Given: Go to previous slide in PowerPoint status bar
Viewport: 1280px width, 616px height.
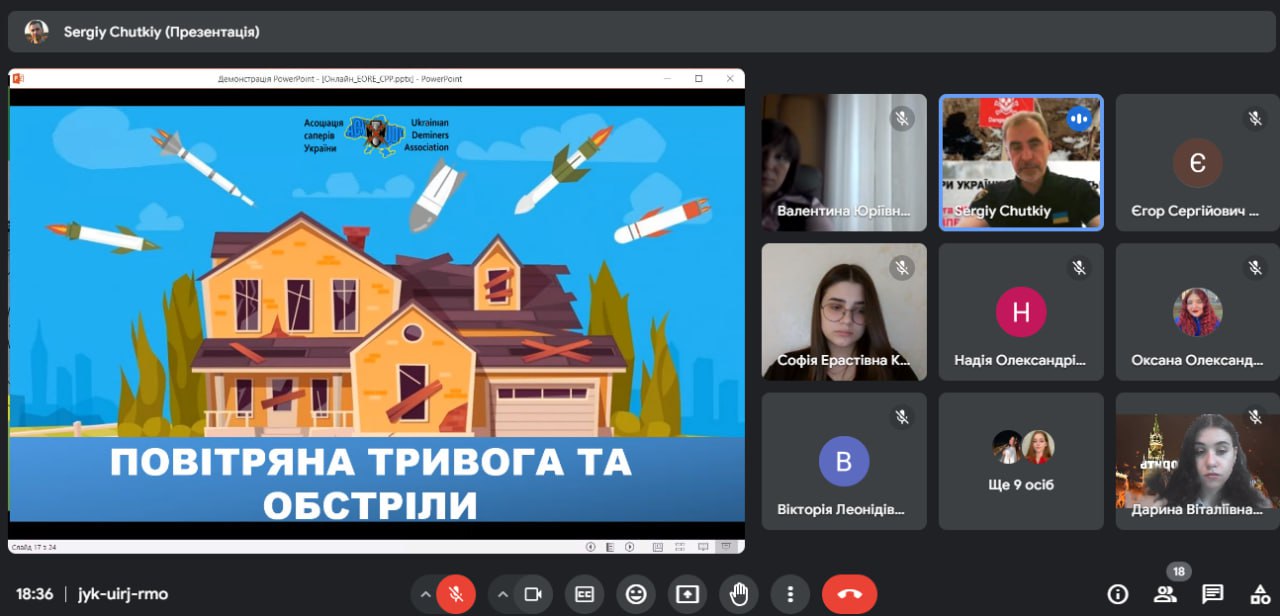Looking at the screenshot, I should [590, 547].
